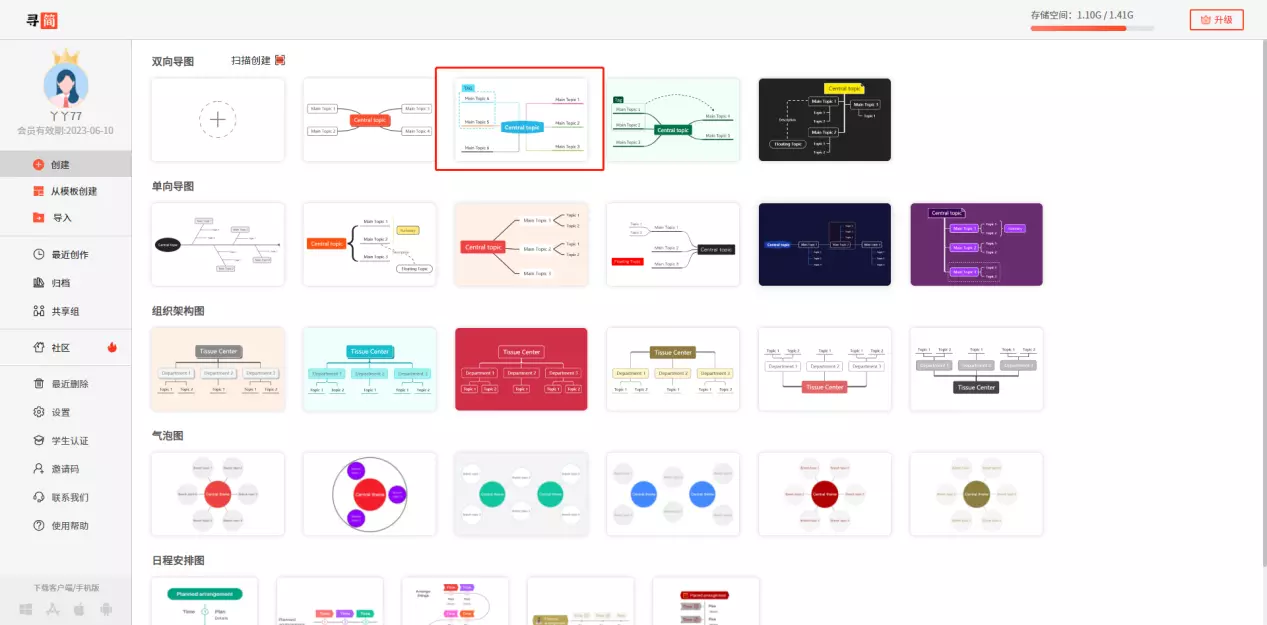Click the 学生认证 sidebar entry
1267x625 pixels.
69,441
